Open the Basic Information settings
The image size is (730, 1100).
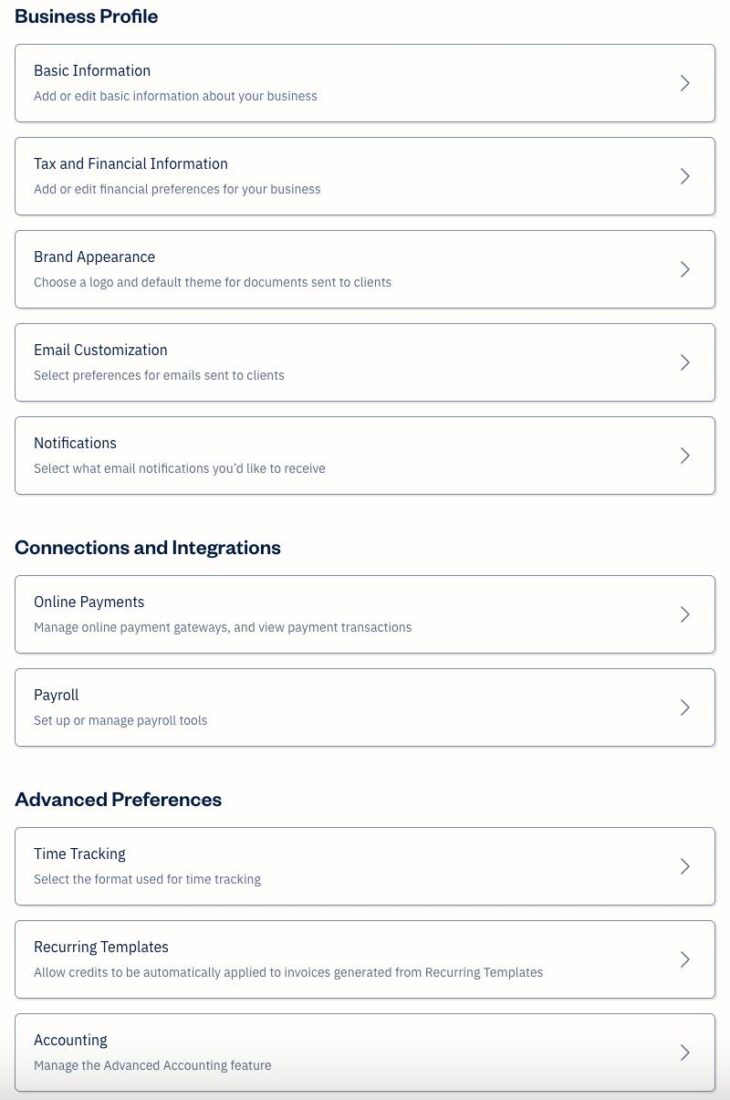[365, 83]
